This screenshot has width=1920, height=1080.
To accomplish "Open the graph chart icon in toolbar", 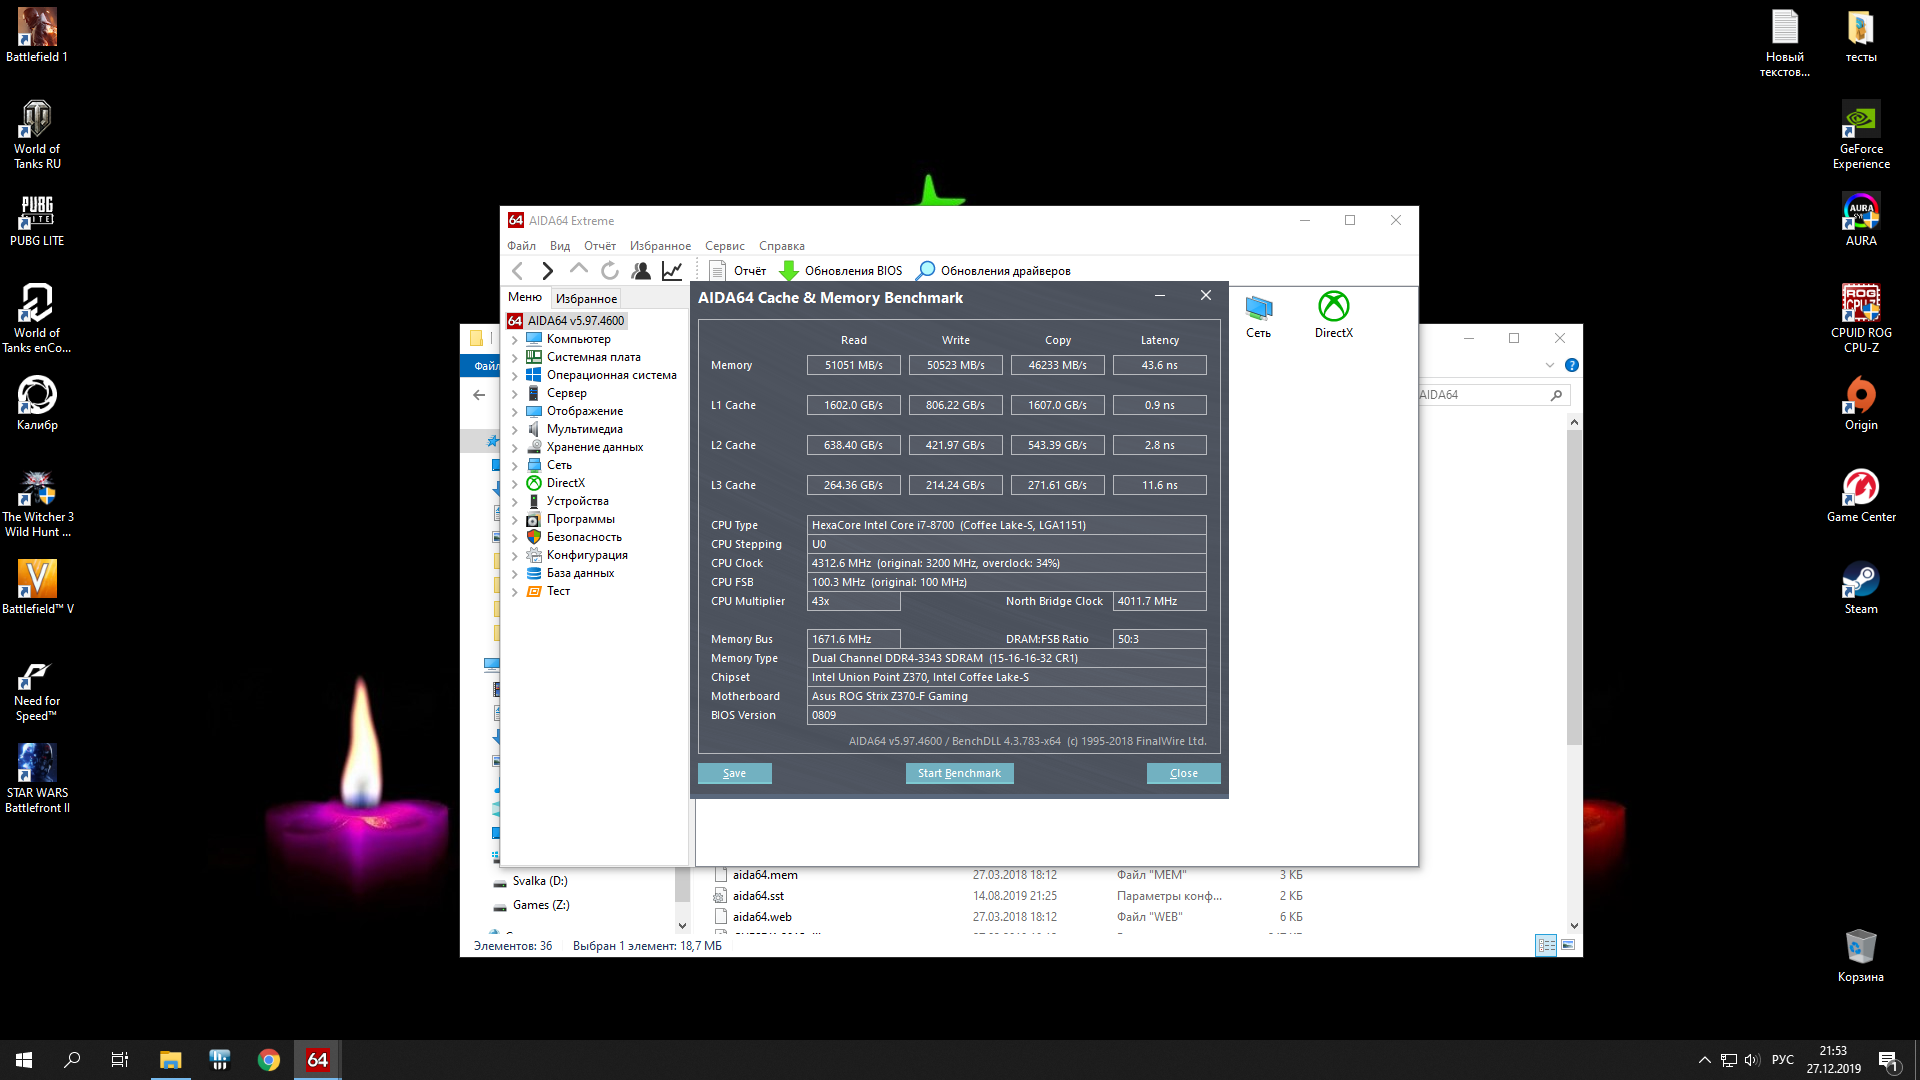I will pyautogui.click(x=672, y=271).
